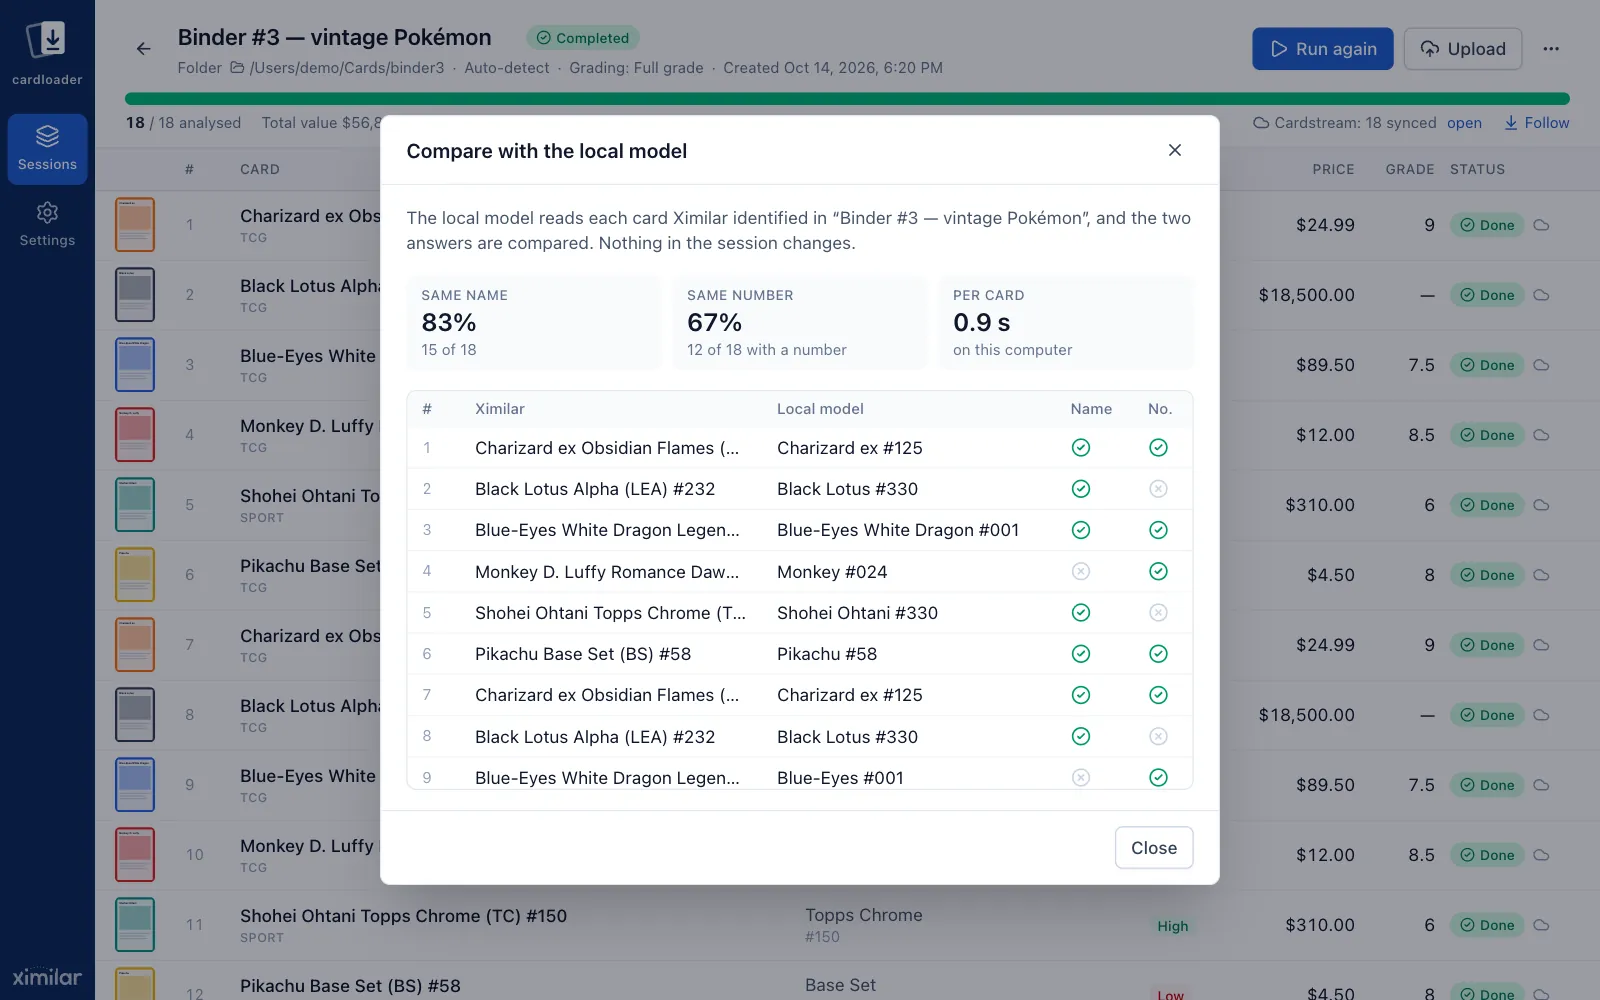Click the Run again button
Image resolution: width=1600 pixels, height=1000 pixels.
(x=1323, y=49)
